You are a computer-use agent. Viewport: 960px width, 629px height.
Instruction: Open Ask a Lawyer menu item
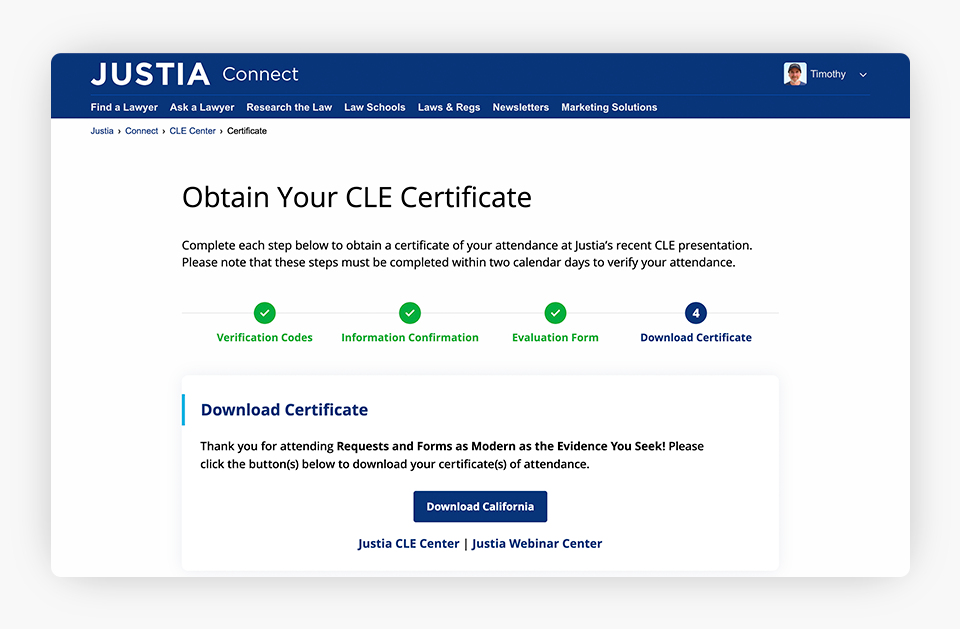(202, 107)
